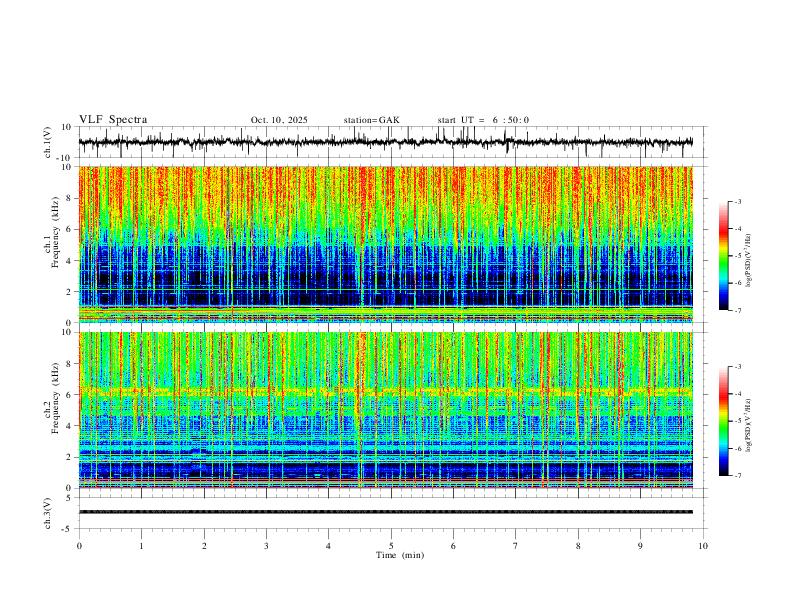Click the "-3" tick on upper colorbar
The height and width of the screenshot is (612, 792).
[x=738, y=201]
